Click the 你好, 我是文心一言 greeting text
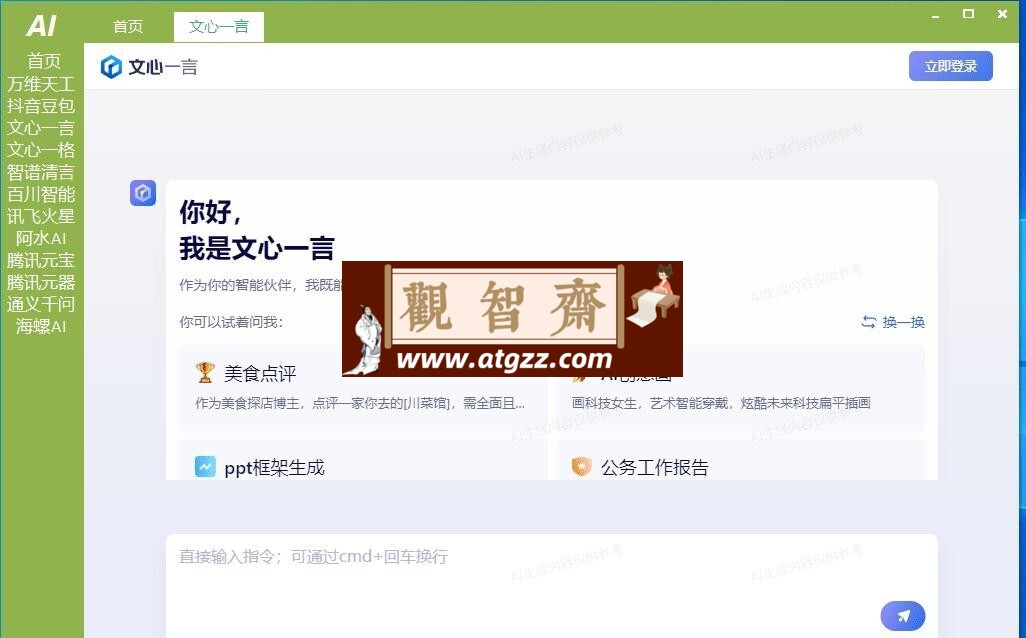 click(x=256, y=230)
